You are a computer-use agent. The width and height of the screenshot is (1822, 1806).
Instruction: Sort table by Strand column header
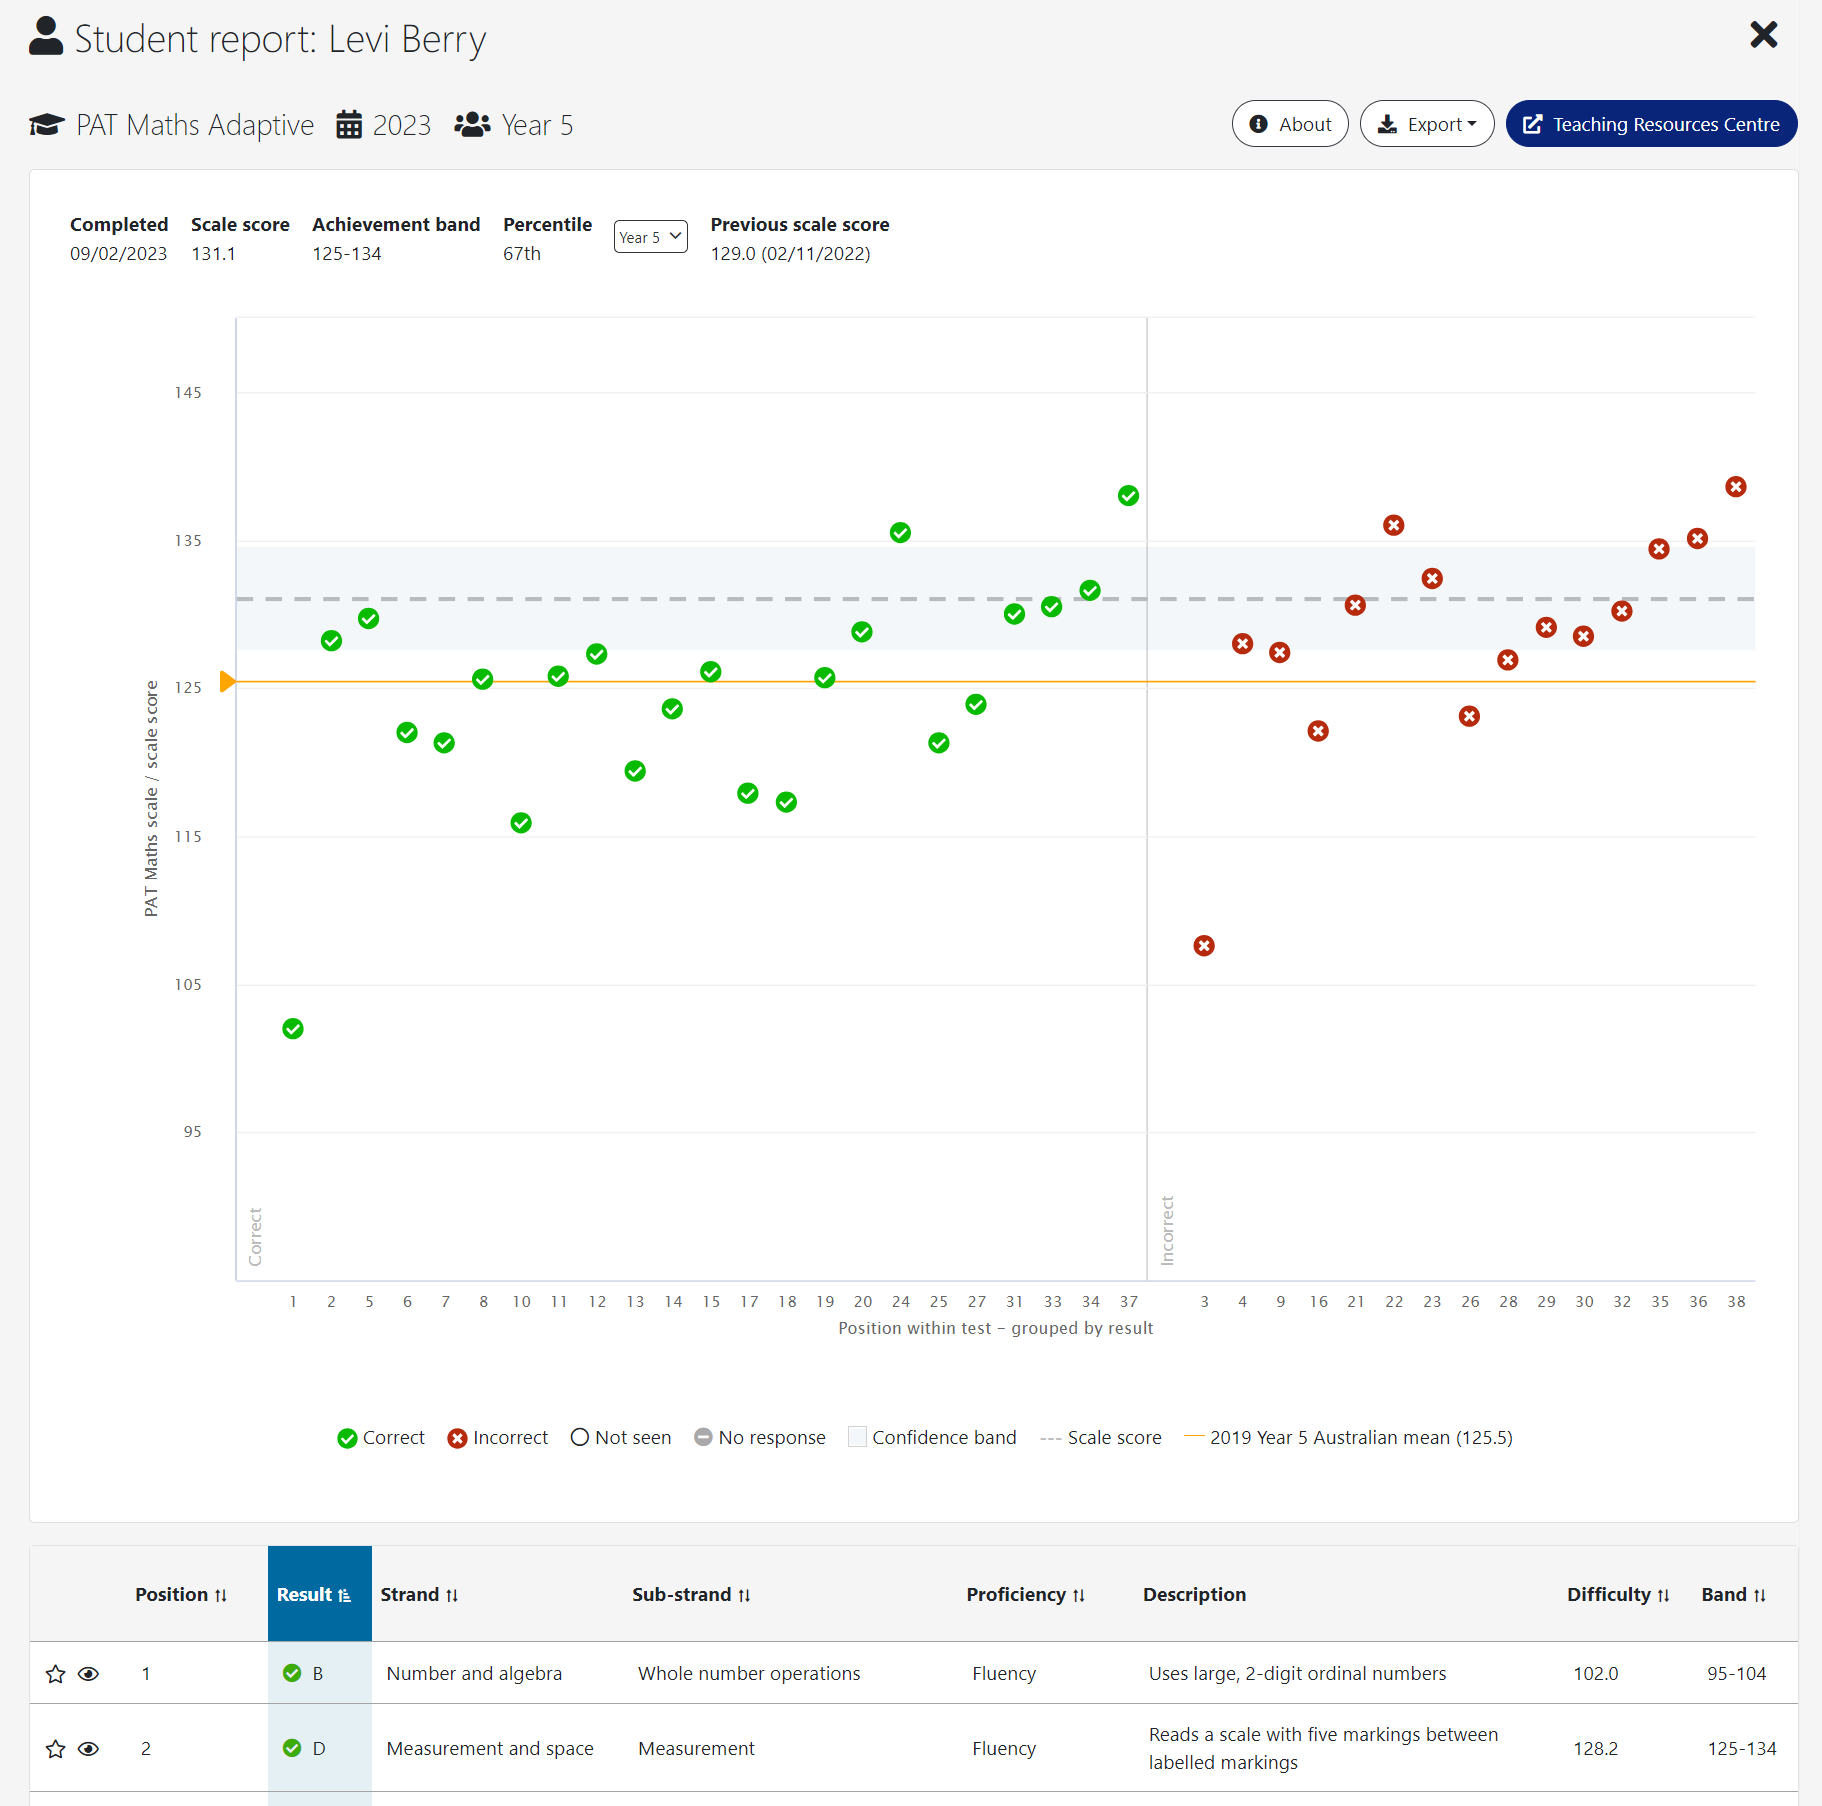419,1595
